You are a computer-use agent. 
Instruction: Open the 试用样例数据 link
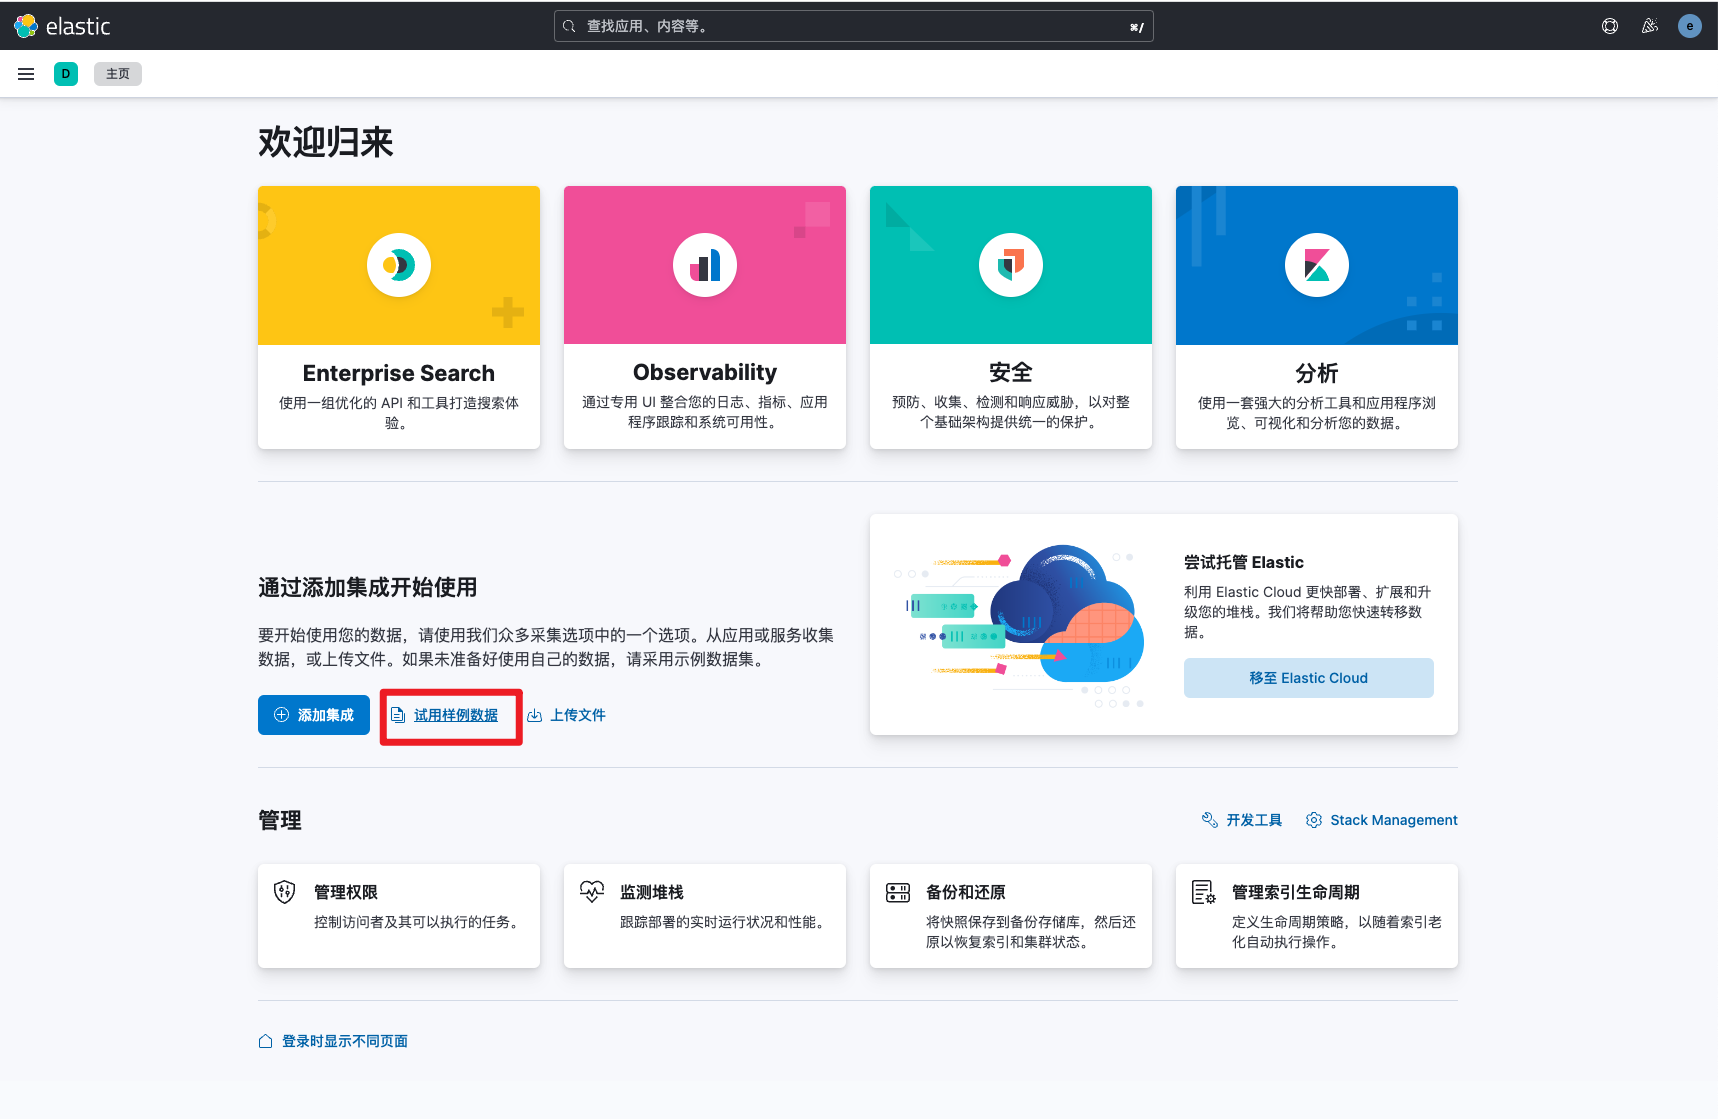click(x=456, y=715)
